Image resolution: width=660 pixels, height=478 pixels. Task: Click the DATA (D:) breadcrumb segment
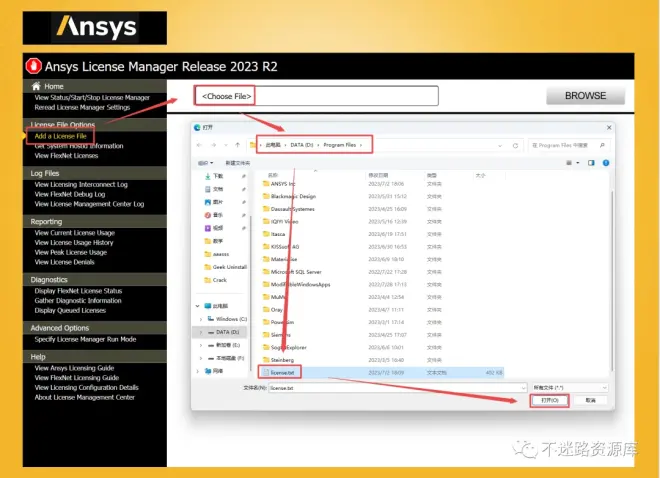point(302,145)
